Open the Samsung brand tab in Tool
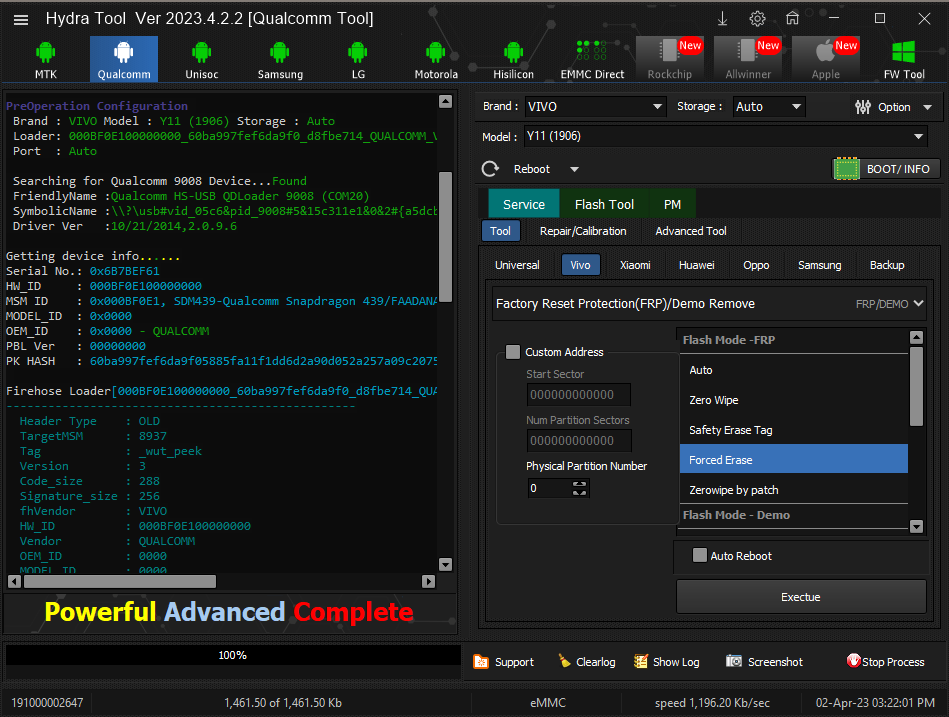The width and height of the screenshot is (949, 717). (819, 265)
